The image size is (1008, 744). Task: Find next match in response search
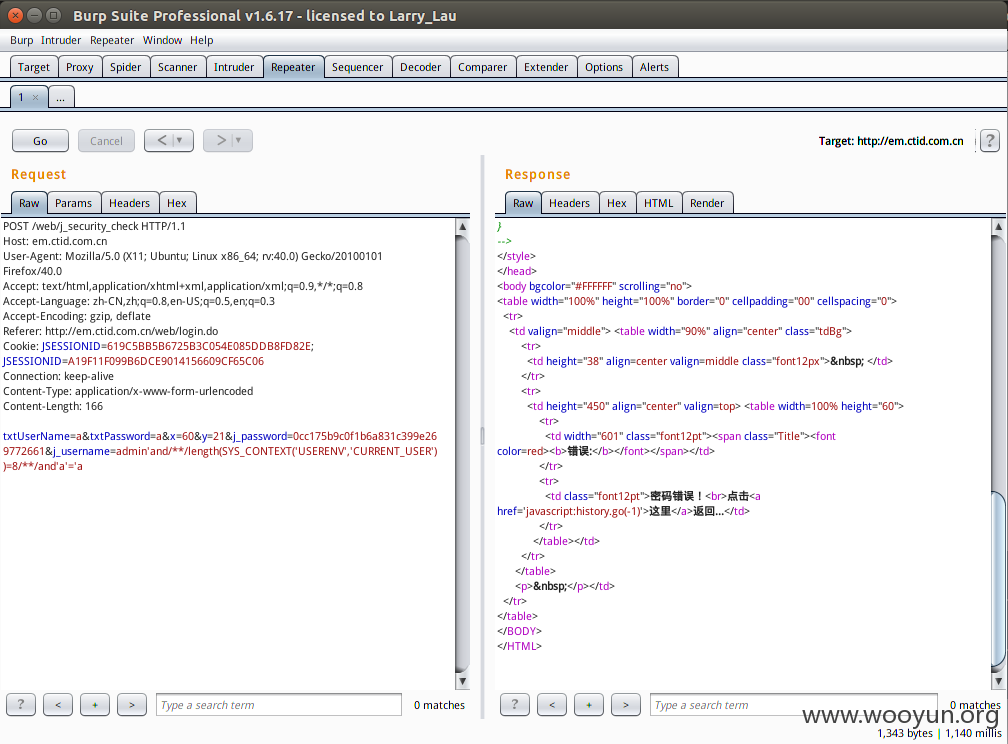pos(626,705)
